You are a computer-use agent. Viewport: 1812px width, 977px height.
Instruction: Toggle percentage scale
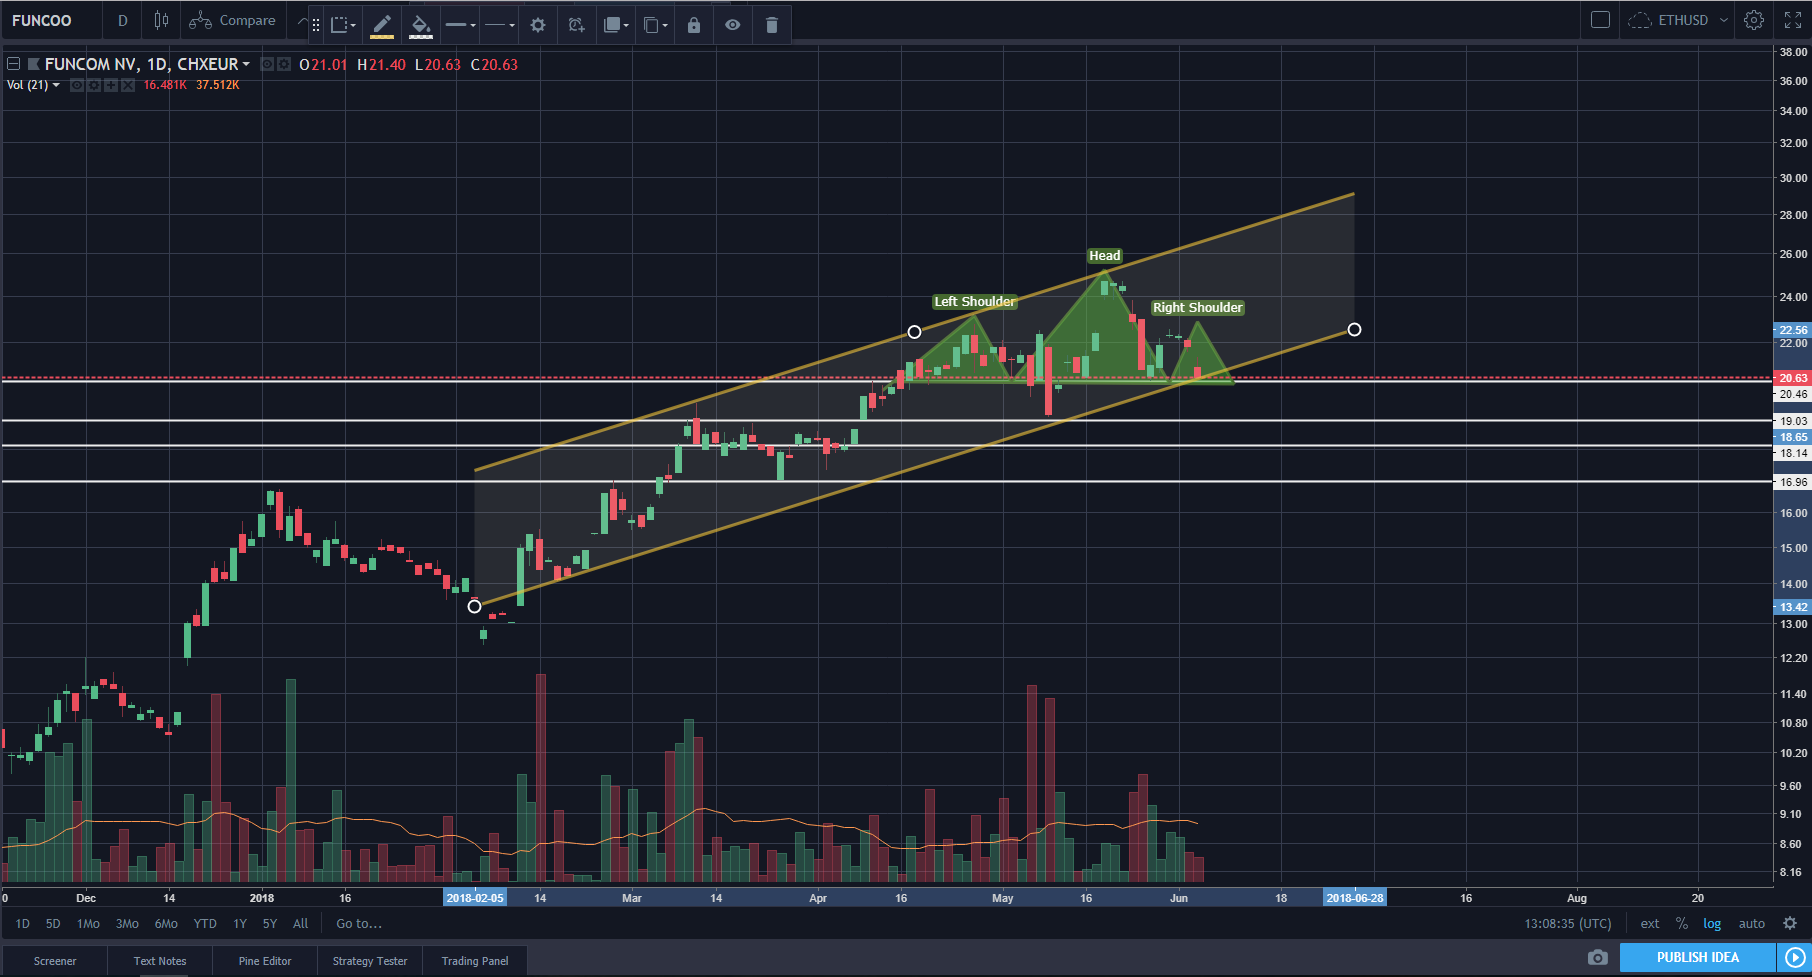click(1682, 924)
